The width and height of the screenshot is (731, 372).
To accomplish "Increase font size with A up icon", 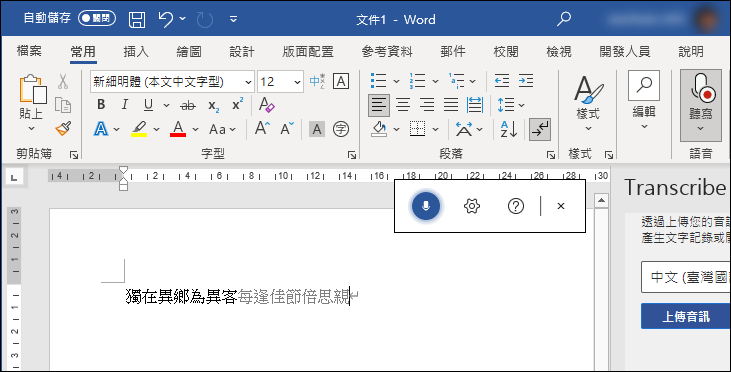I will (x=262, y=129).
